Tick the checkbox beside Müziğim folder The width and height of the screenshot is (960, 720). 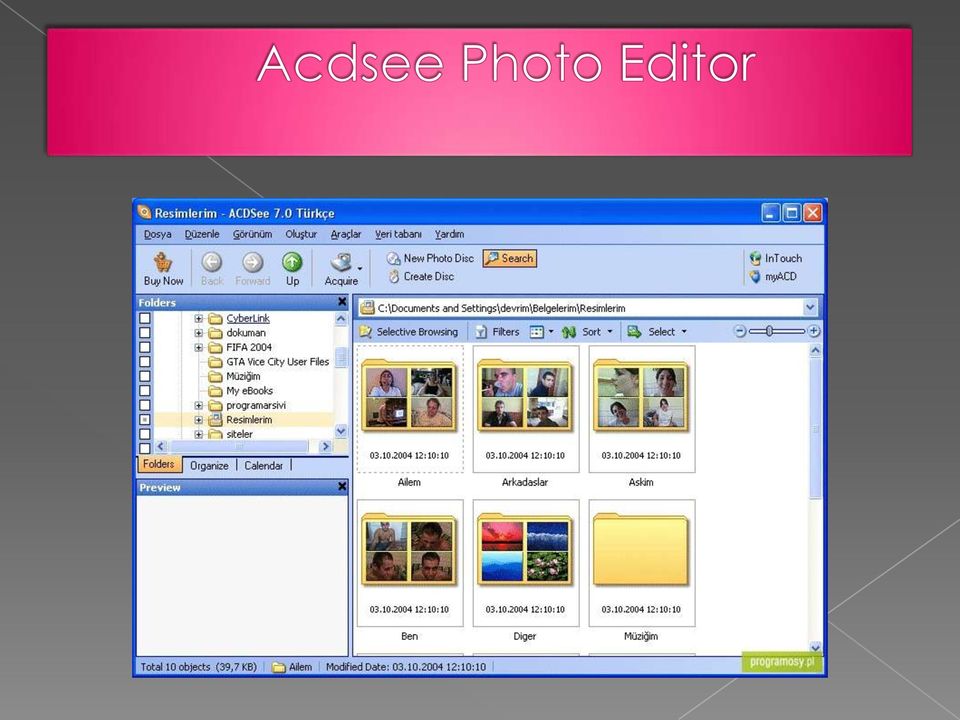click(144, 376)
